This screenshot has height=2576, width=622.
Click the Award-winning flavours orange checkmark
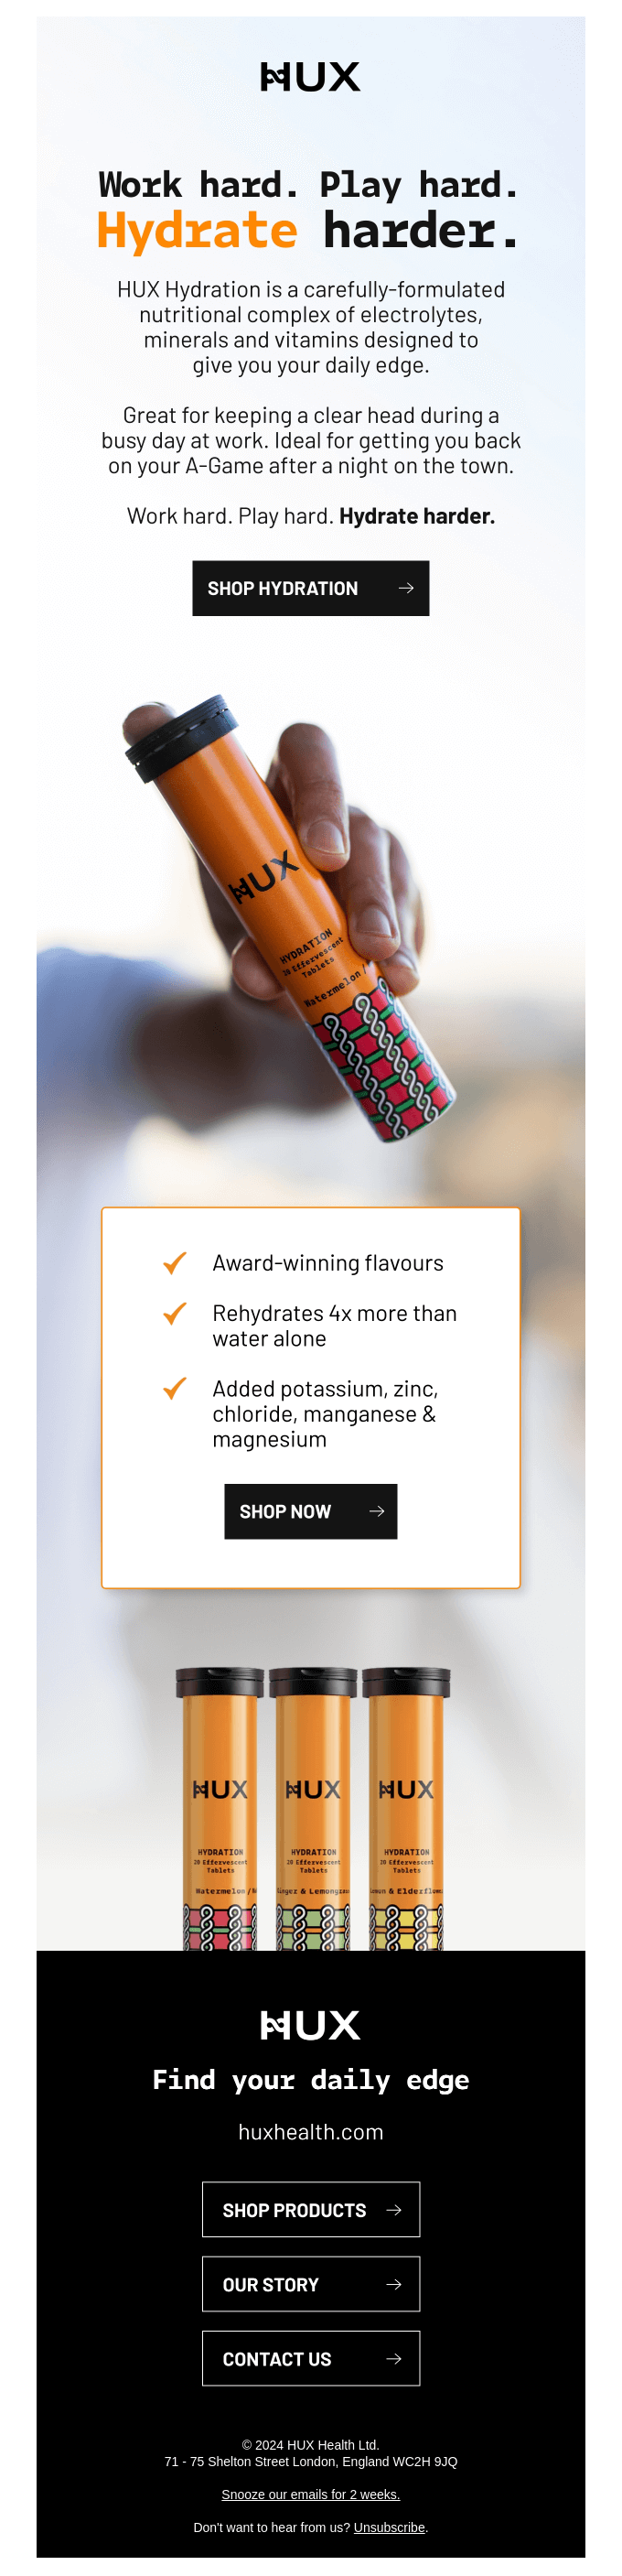click(x=175, y=1263)
